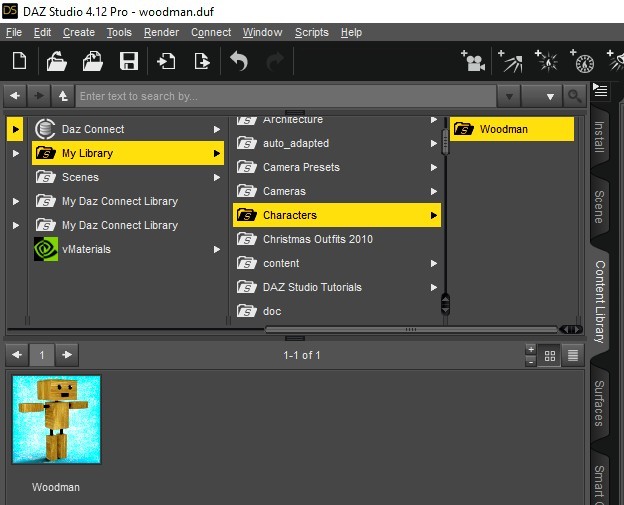Go to the next results page
This screenshot has width=624, height=505.
(67, 355)
